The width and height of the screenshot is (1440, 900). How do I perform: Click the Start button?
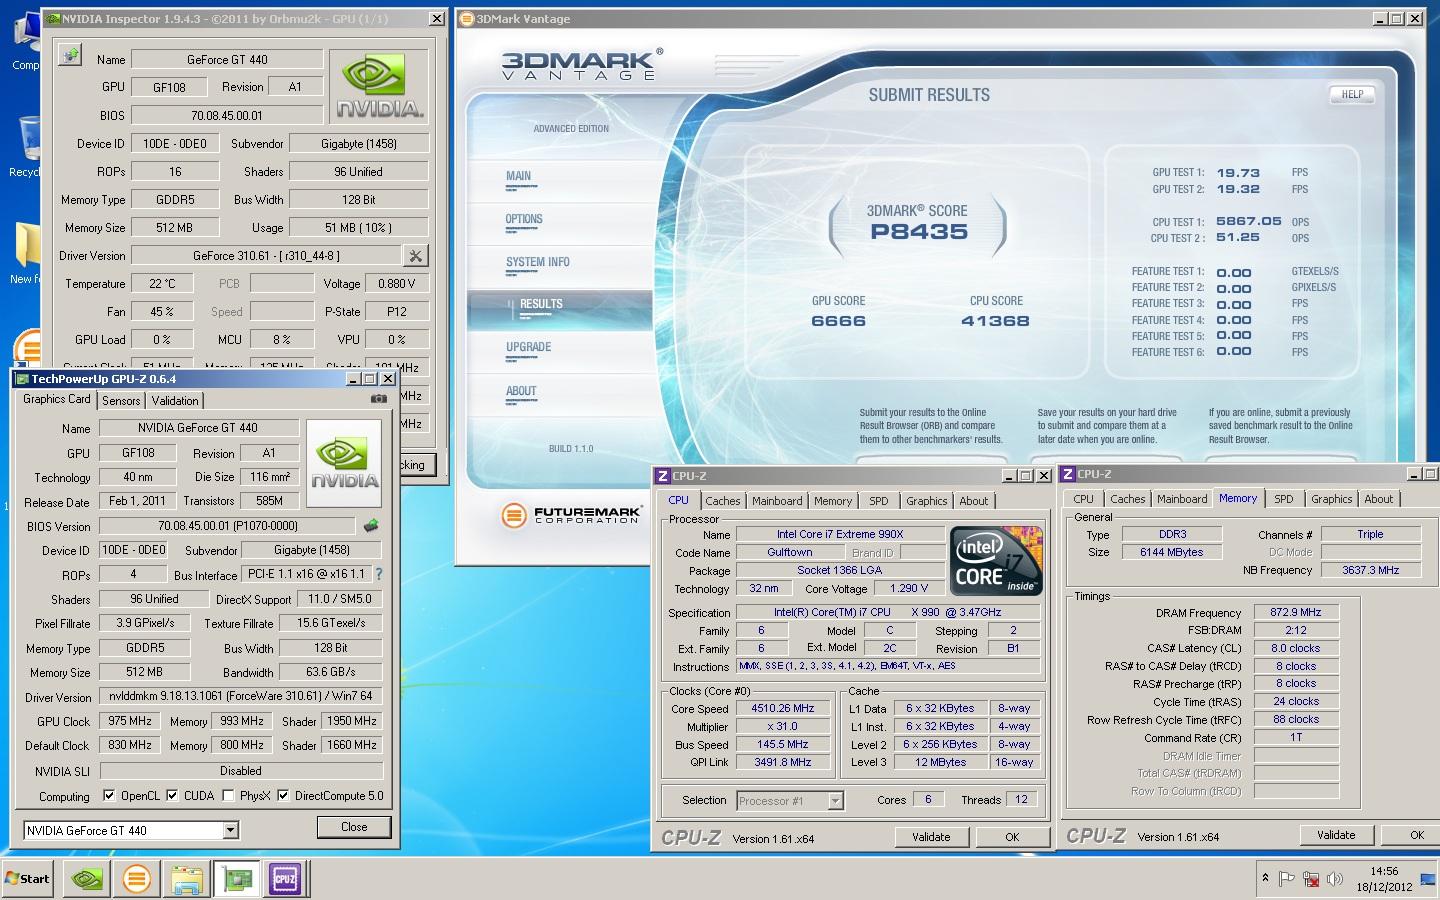(x=28, y=878)
